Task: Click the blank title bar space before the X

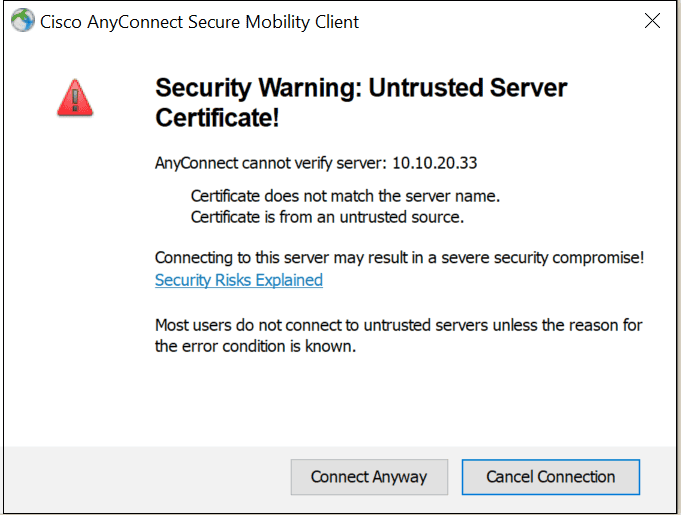Action: click(499, 21)
